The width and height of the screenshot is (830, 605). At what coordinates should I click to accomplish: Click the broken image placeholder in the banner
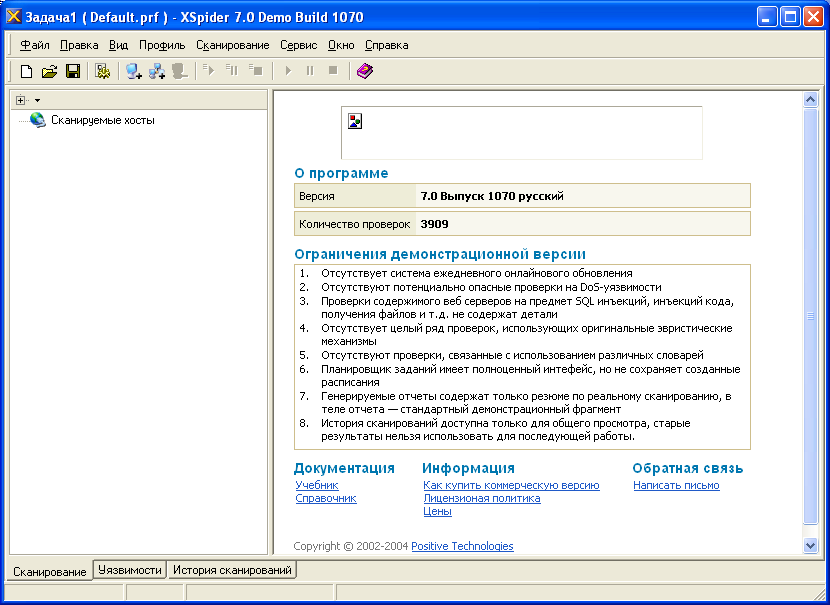coord(355,121)
